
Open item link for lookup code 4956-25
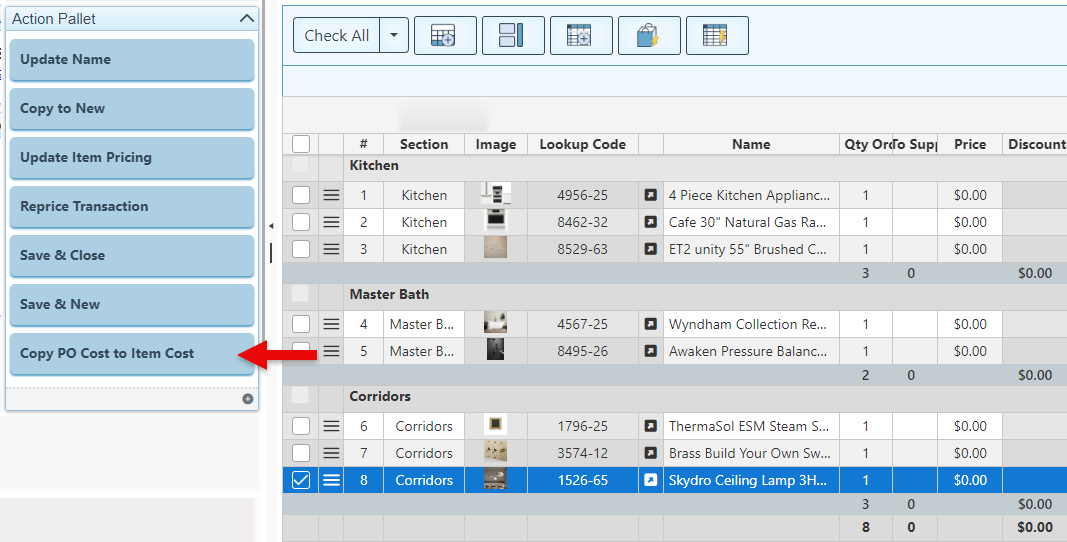coord(650,196)
